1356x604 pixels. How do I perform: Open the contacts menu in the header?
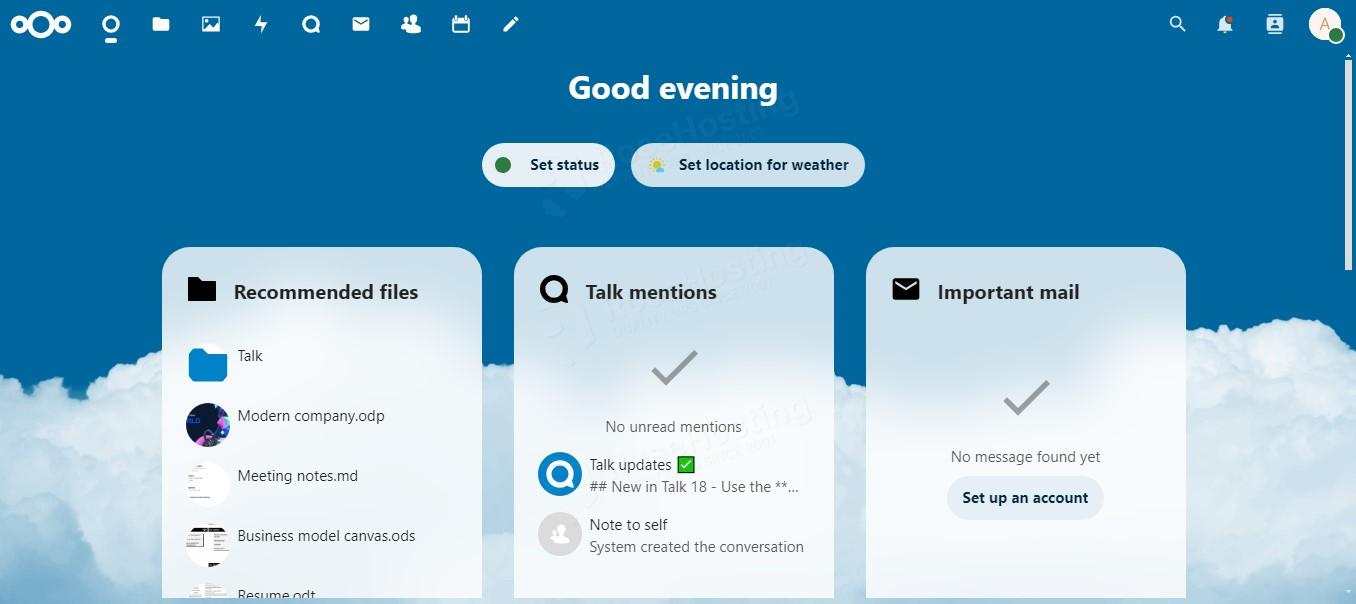1274,24
